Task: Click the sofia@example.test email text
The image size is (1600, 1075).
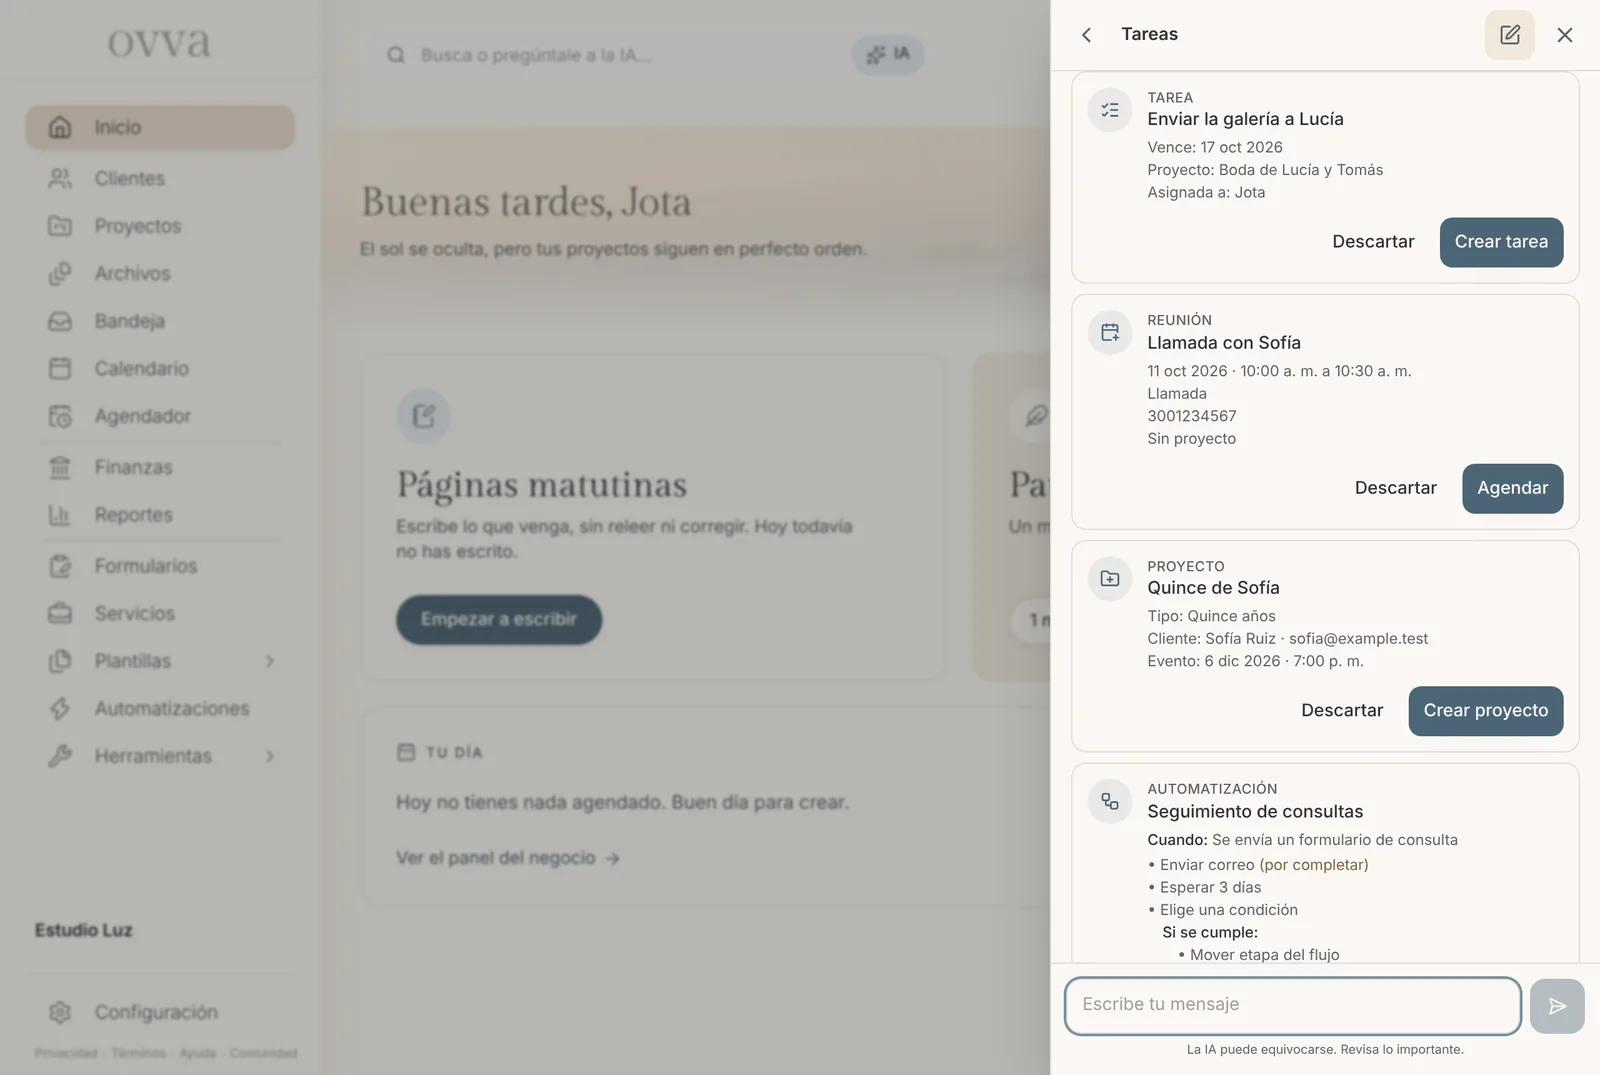Action: (1358, 639)
